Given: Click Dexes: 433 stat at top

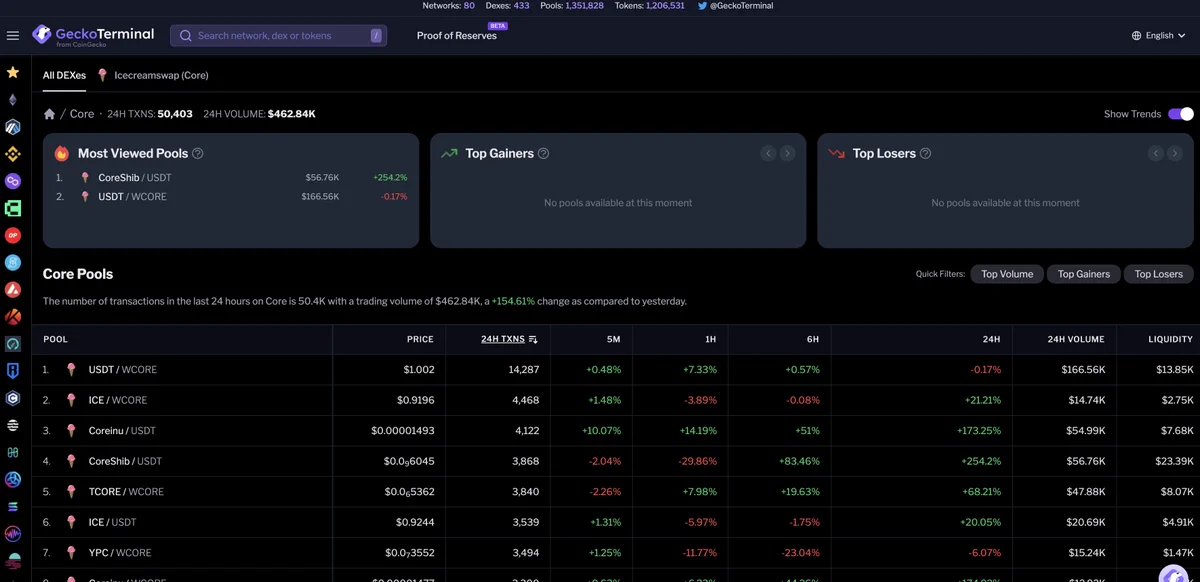Looking at the screenshot, I should (507, 6).
